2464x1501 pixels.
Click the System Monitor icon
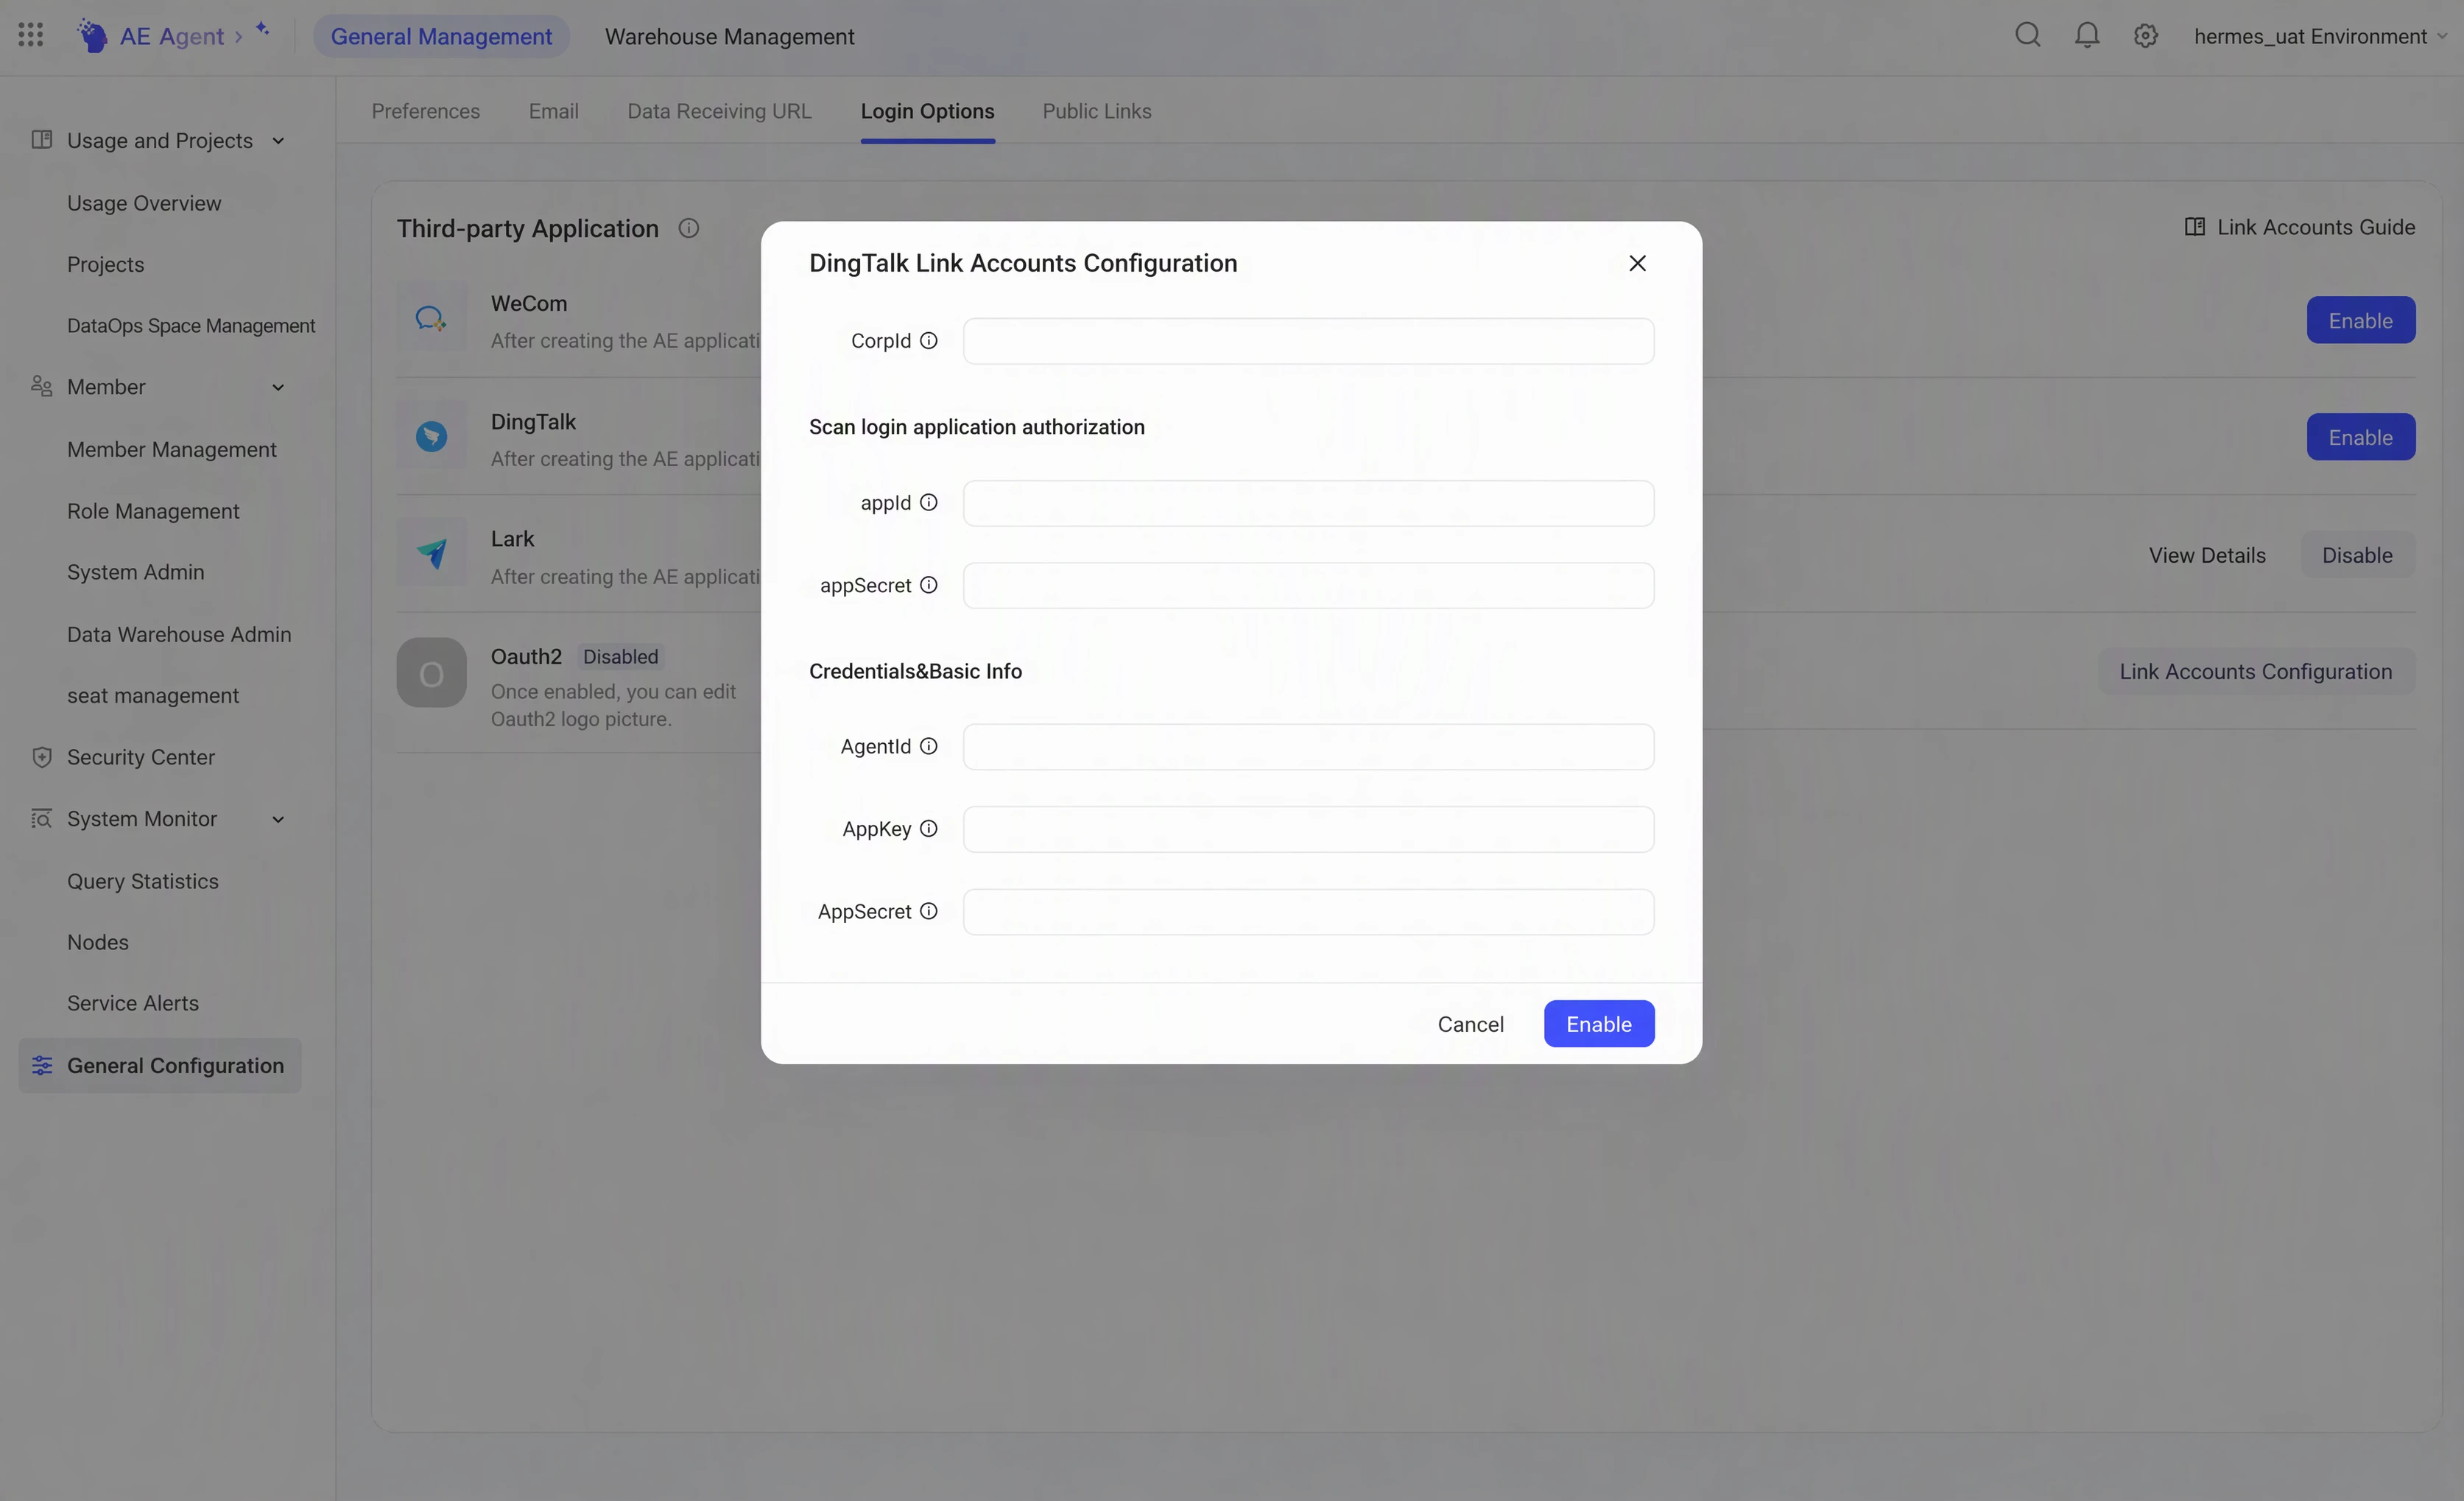tap(41, 818)
